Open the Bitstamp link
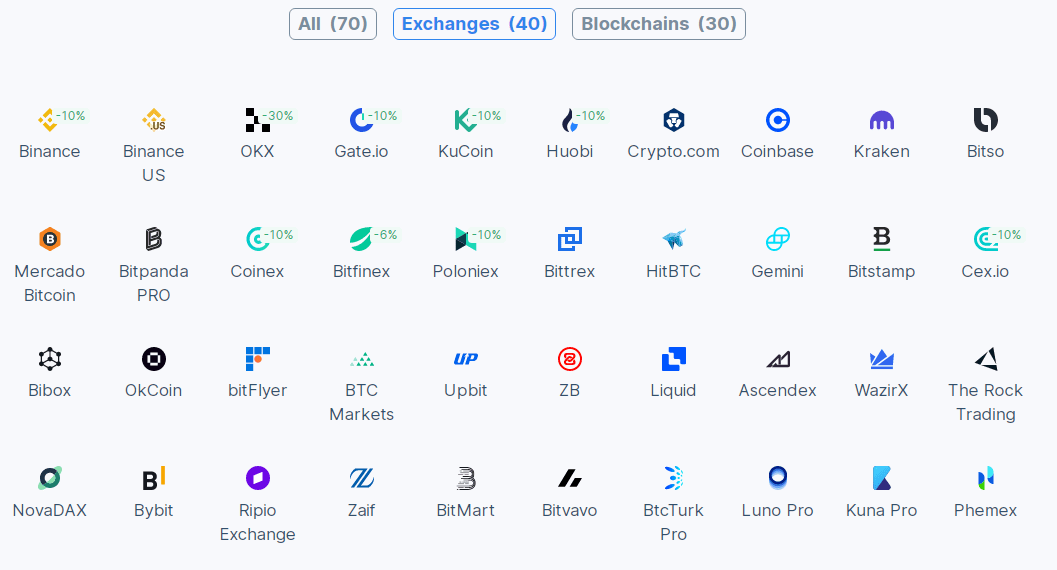 (881, 272)
